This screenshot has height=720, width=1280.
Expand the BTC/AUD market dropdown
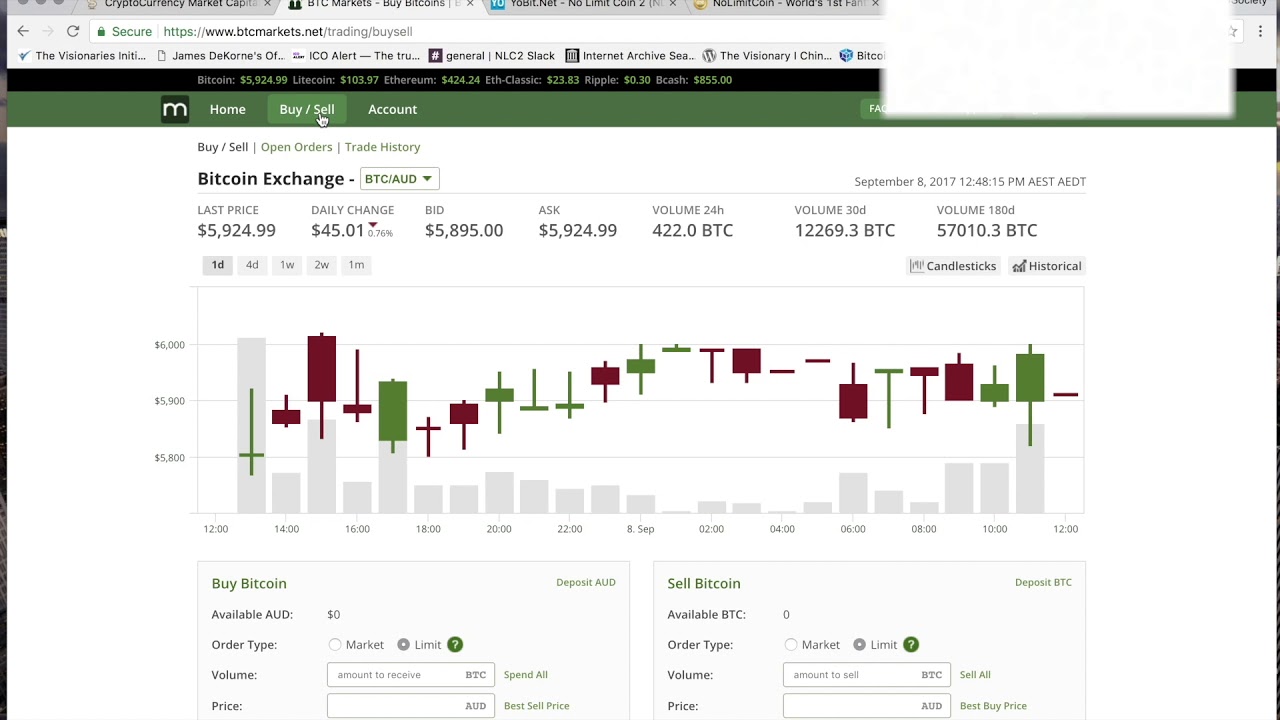click(x=399, y=179)
